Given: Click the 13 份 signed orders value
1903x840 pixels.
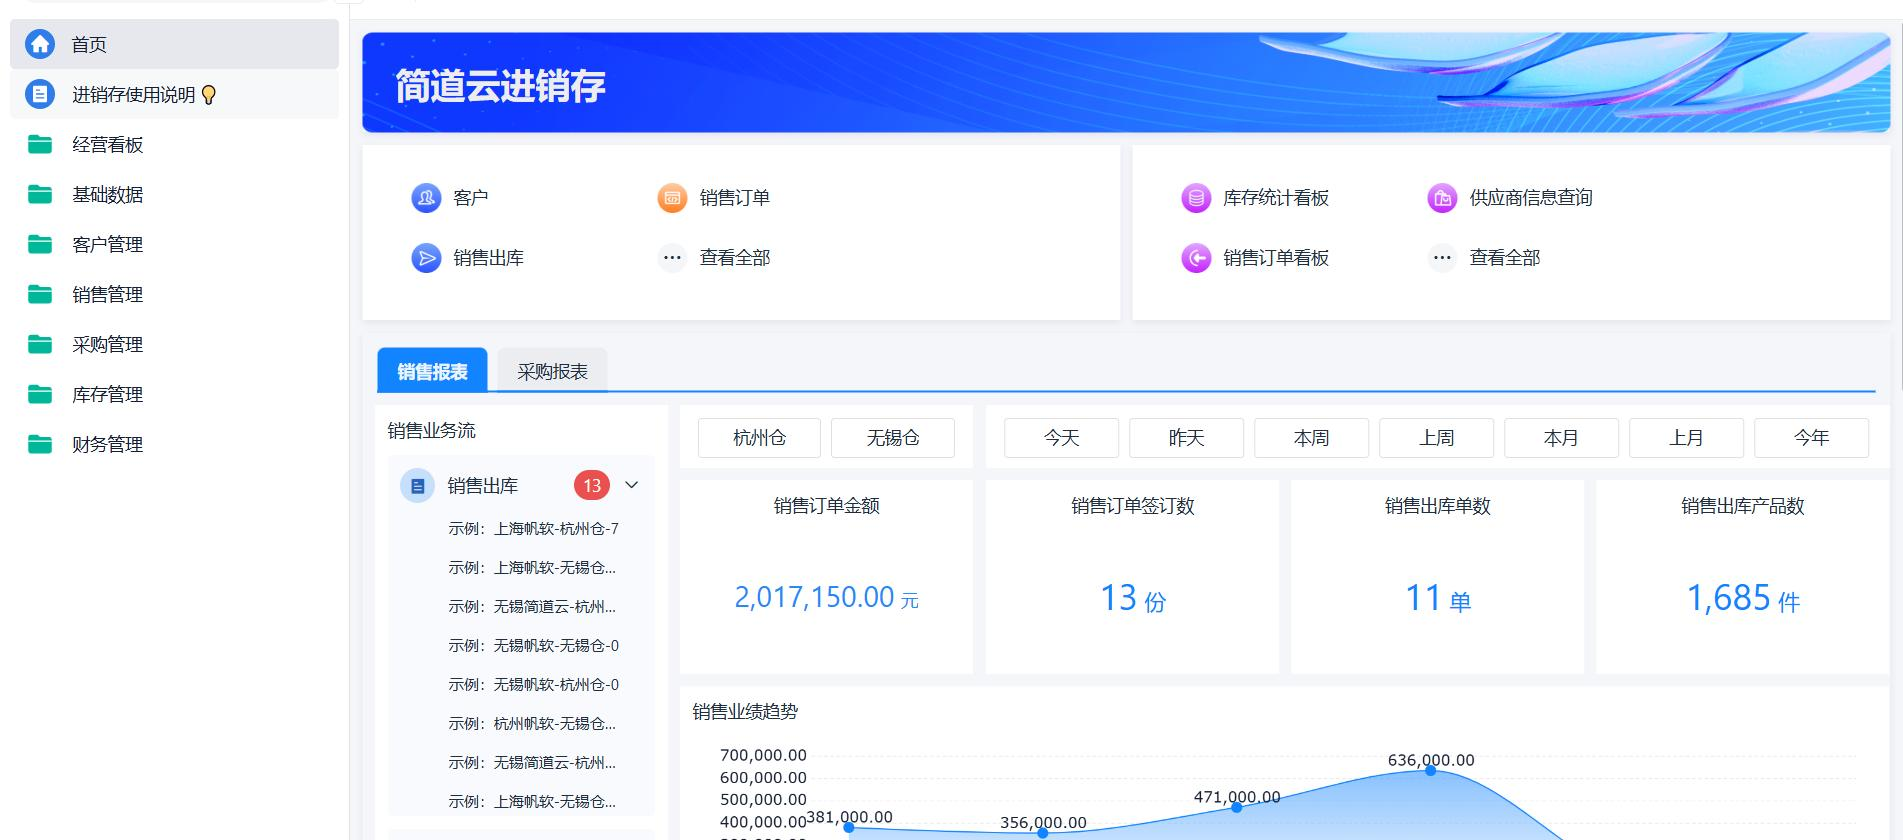Looking at the screenshot, I should pos(1132,598).
